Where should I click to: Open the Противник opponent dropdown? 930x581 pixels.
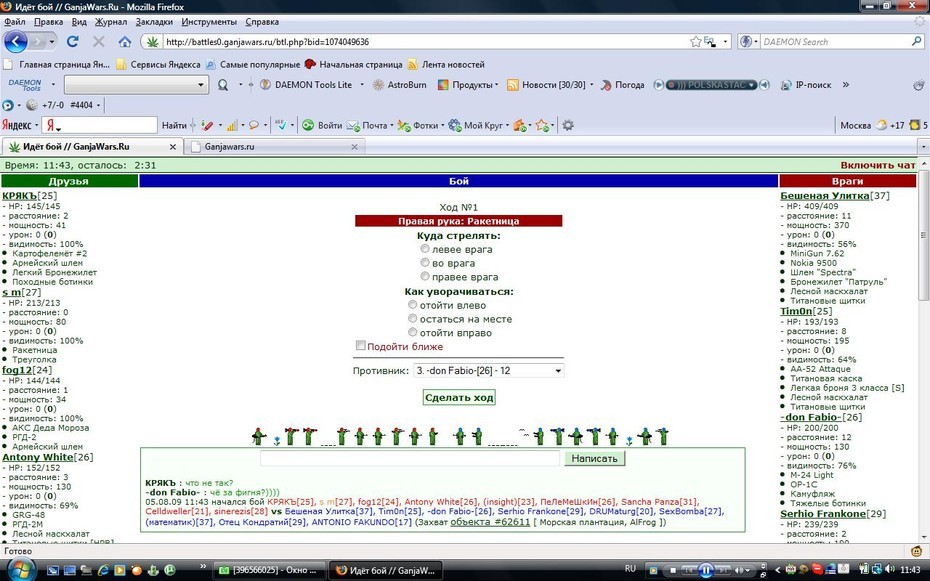pyautogui.click(x=488, y=371)
